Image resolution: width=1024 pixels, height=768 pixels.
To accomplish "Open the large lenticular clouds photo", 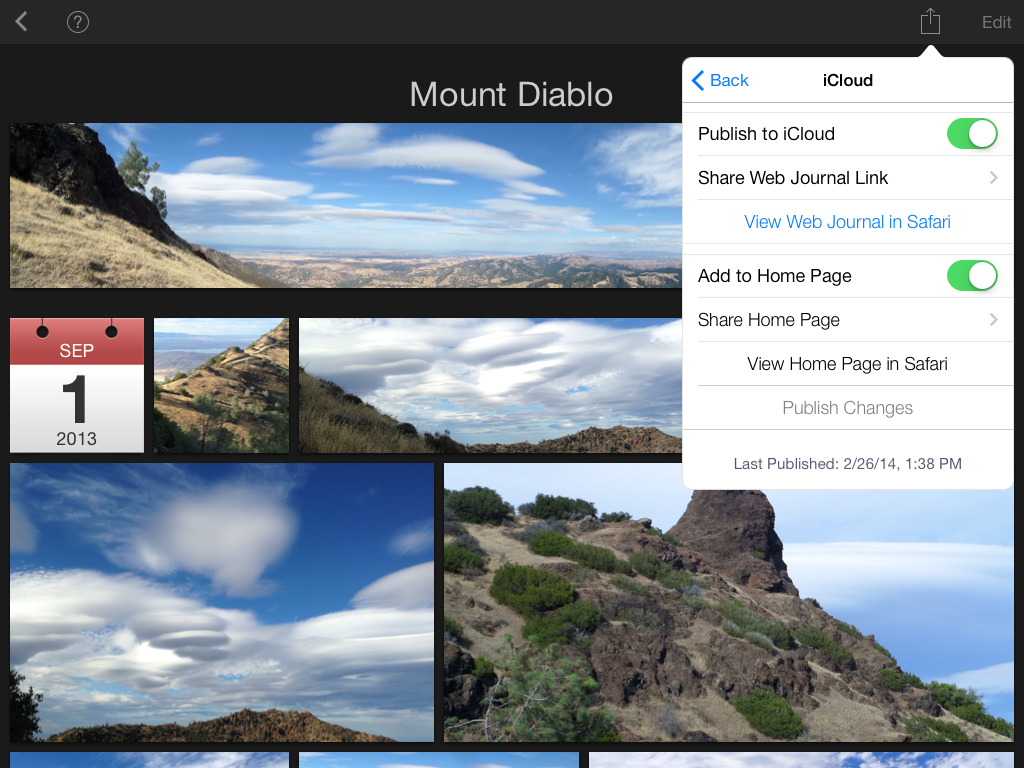I will [x=222, y=602].
